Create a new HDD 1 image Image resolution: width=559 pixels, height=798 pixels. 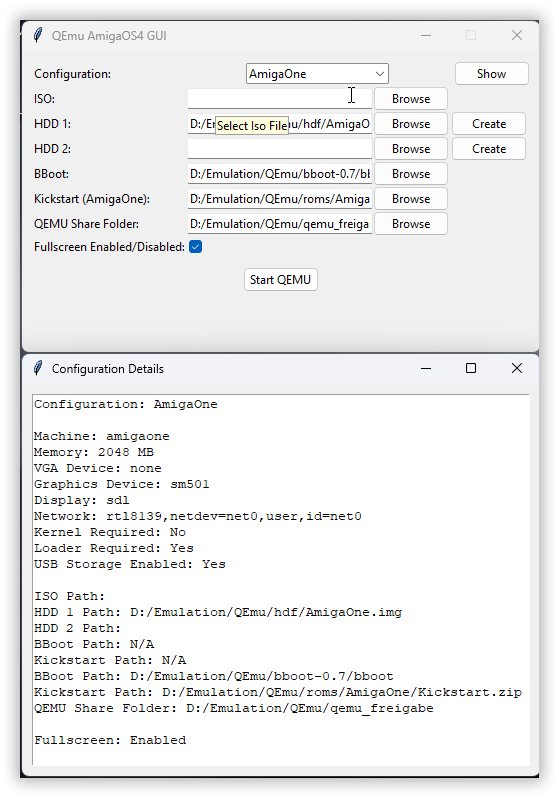click(489, 124)
